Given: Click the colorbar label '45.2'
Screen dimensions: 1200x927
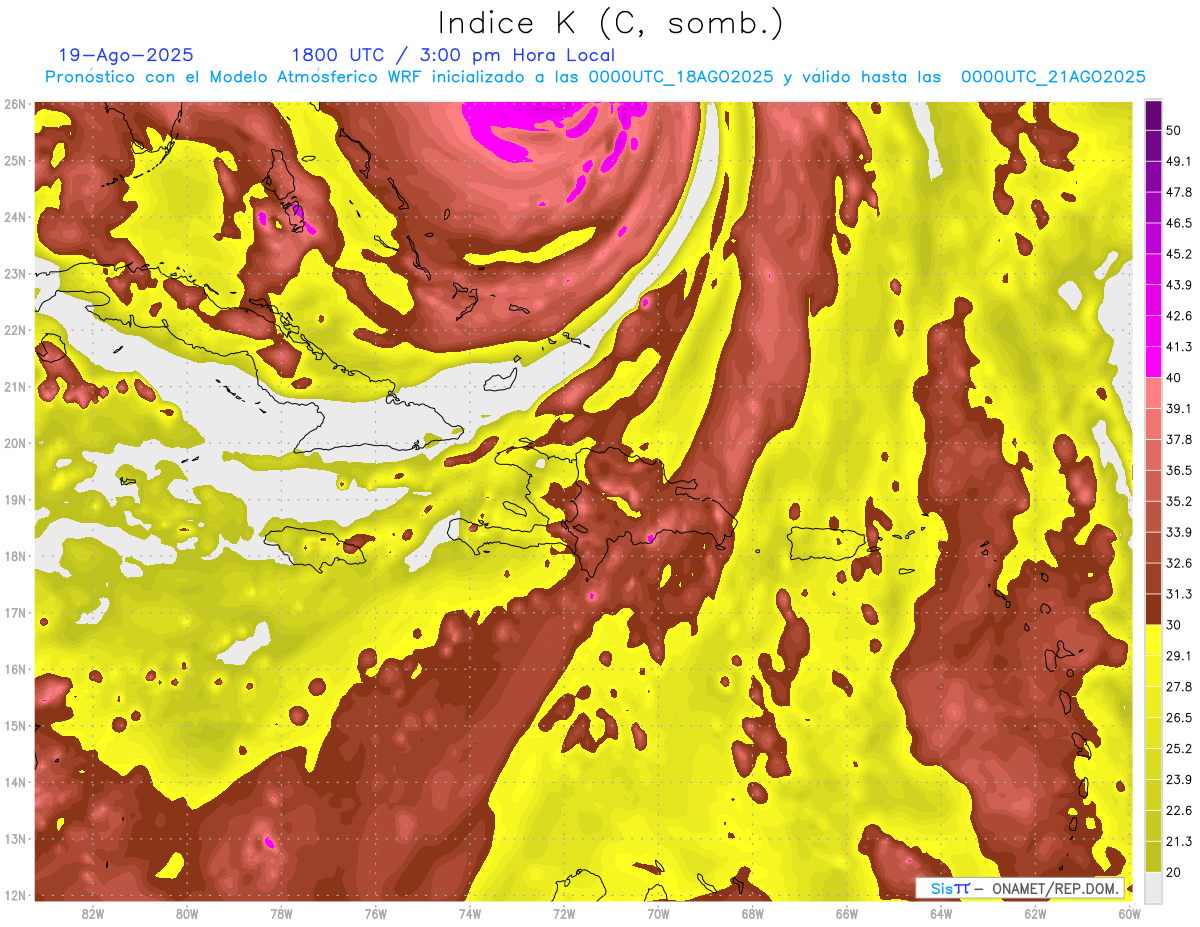Looking at the screenshot, I should click(x=1180, y=254).
